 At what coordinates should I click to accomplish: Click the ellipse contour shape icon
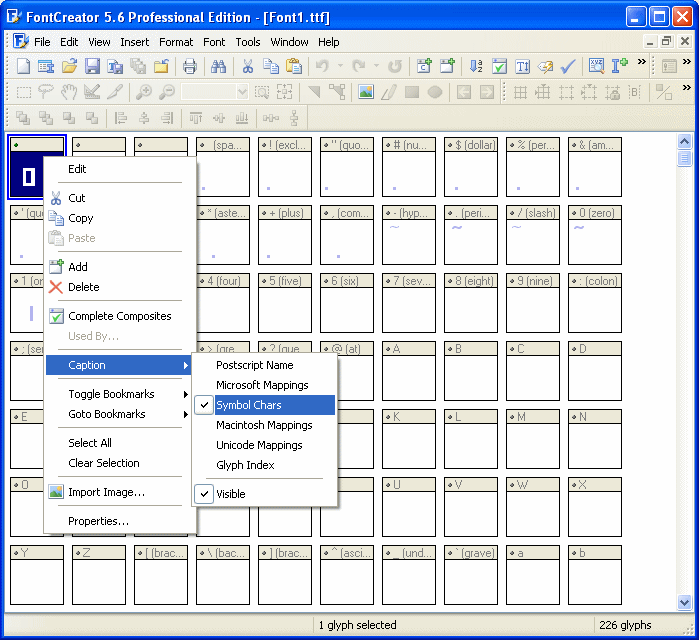point(435,92)
